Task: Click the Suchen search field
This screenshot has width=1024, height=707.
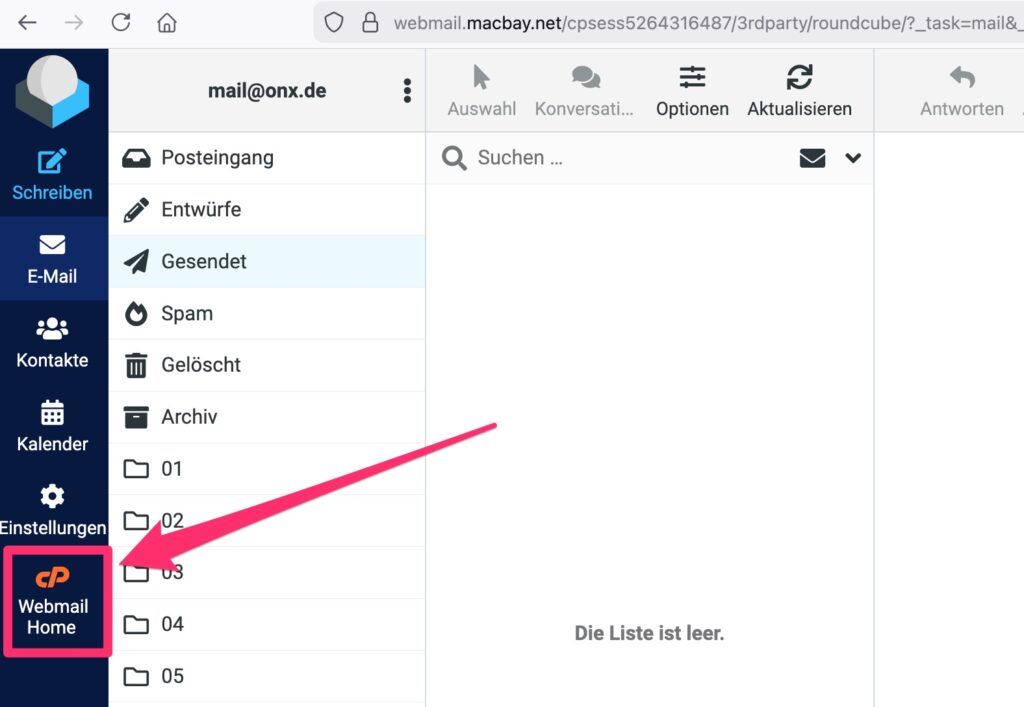Action: point(620,158)
